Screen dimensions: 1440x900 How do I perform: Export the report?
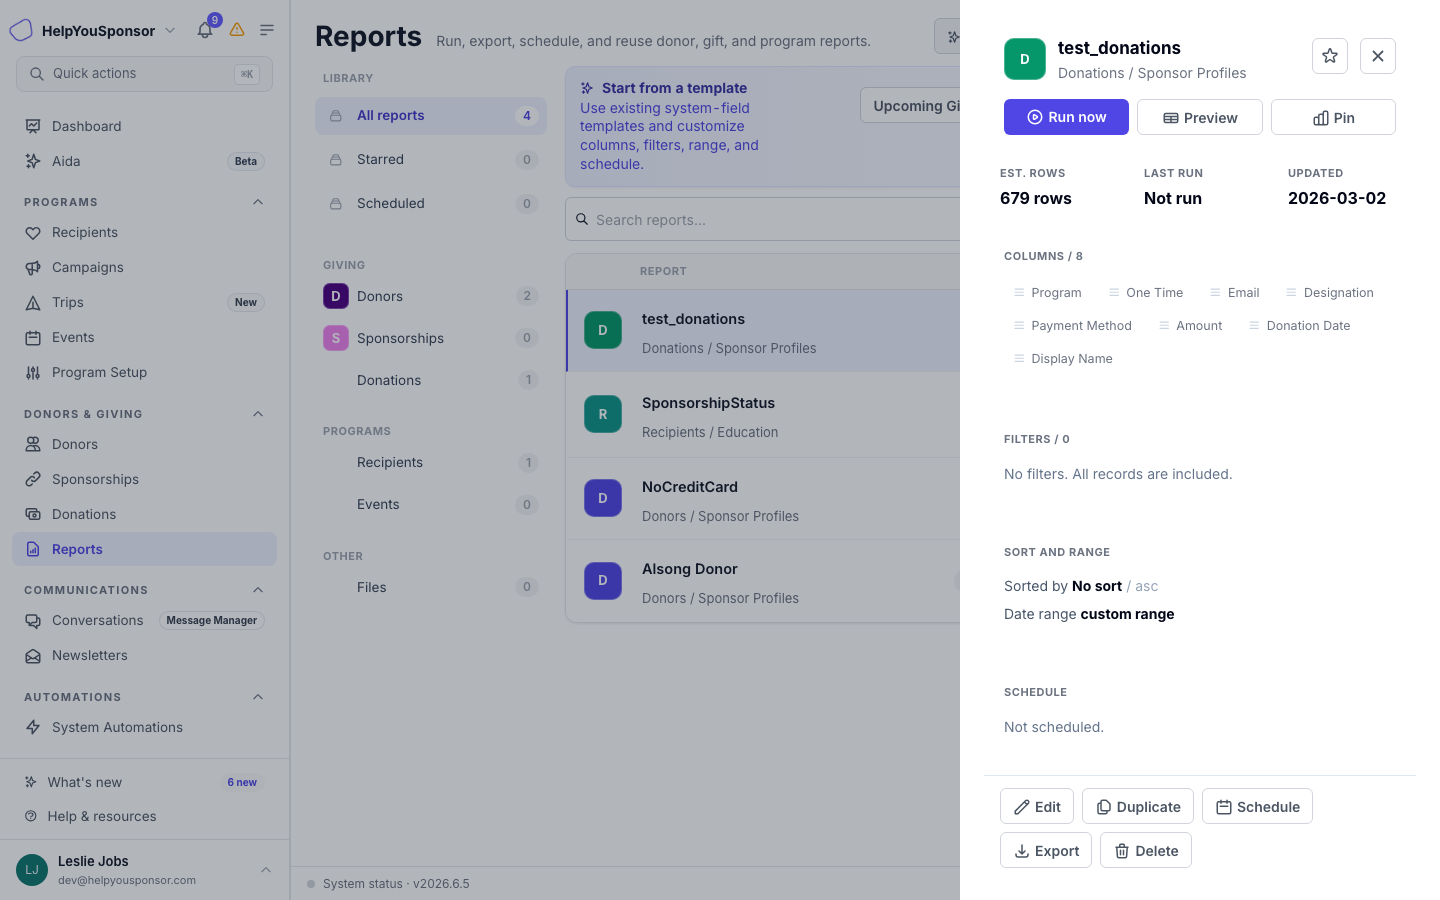click(x=1046, y=850)
